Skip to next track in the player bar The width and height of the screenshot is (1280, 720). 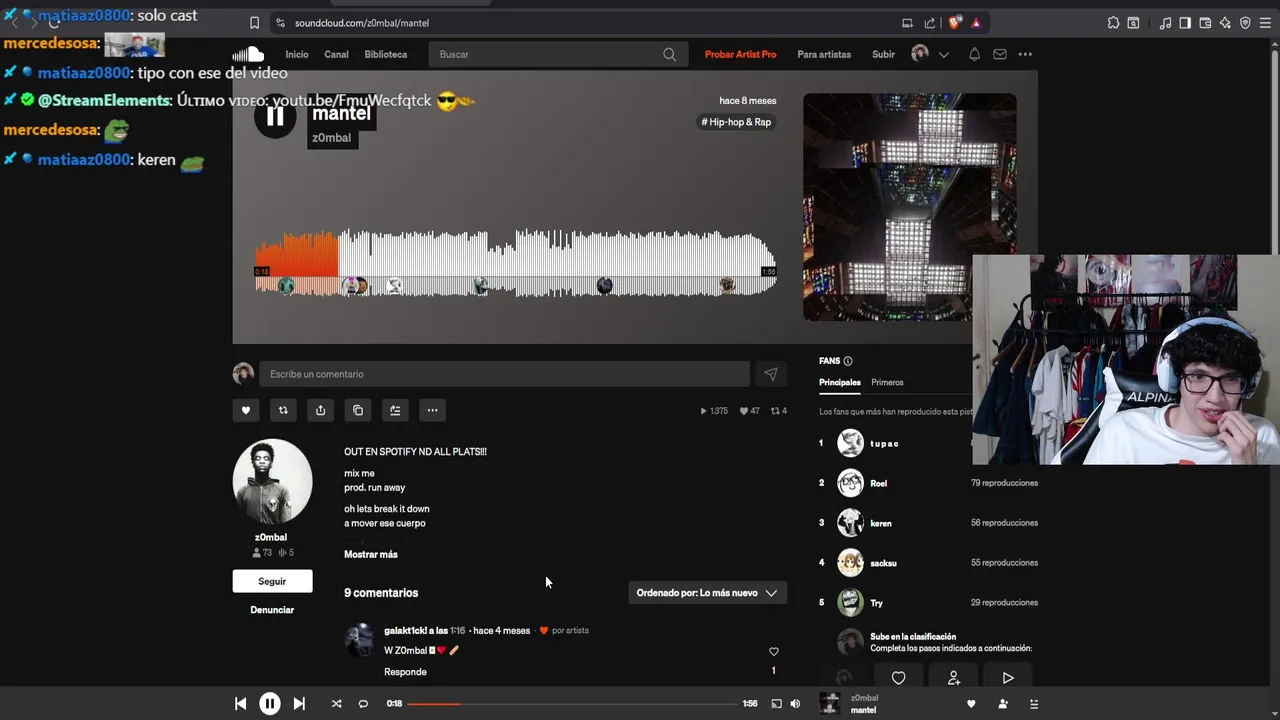click(x=299, y=704)
